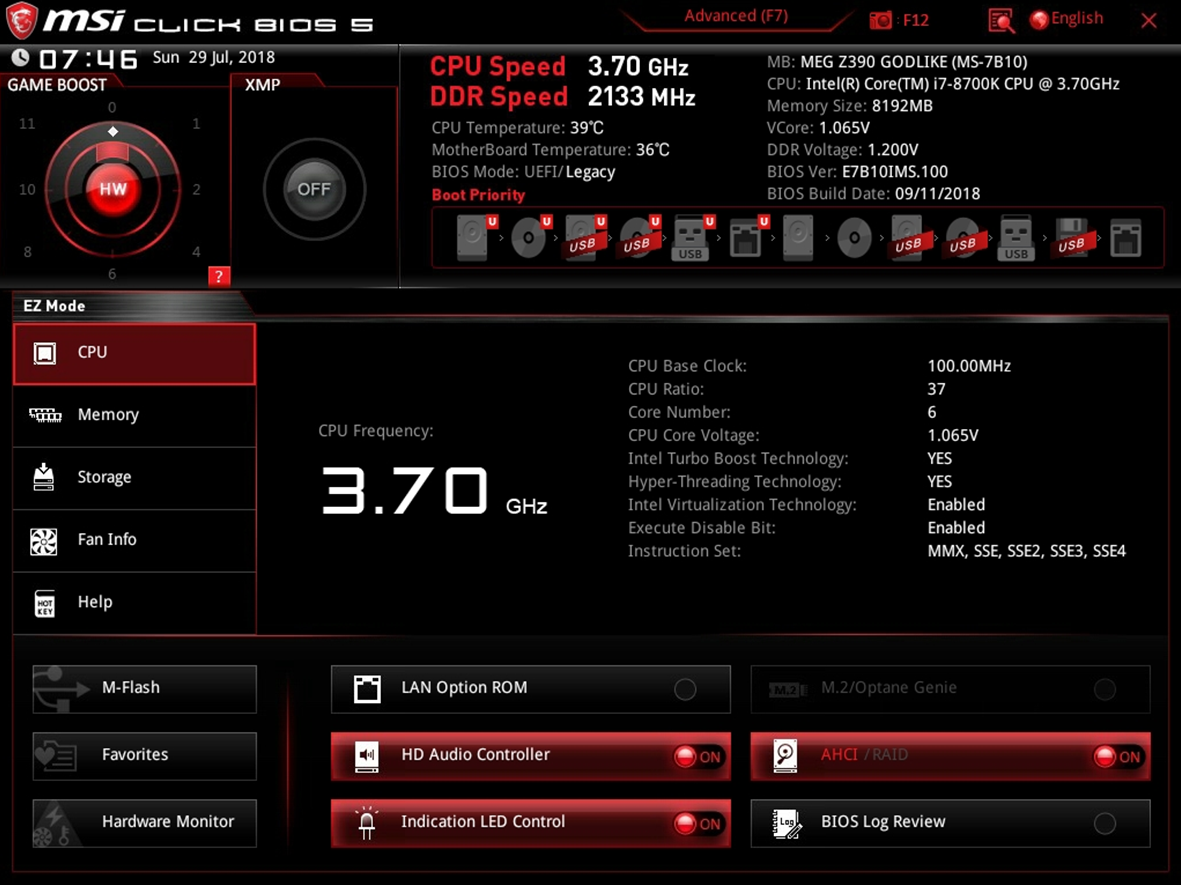Open Favorites menu

click(144, 755)
